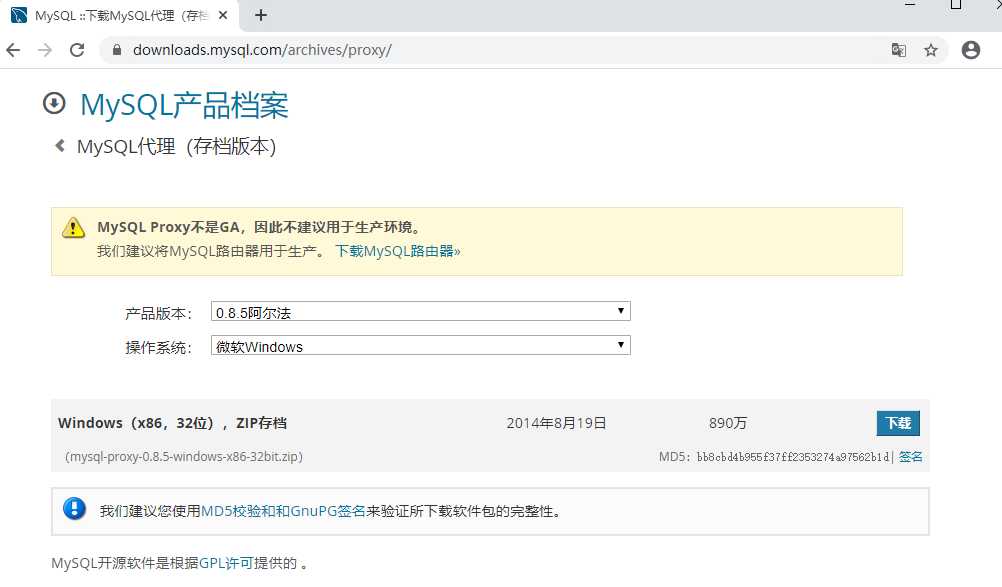Viewport: 1002px width, 587px height.
Task: Click the file size 890万
Action: pos(728,423)
